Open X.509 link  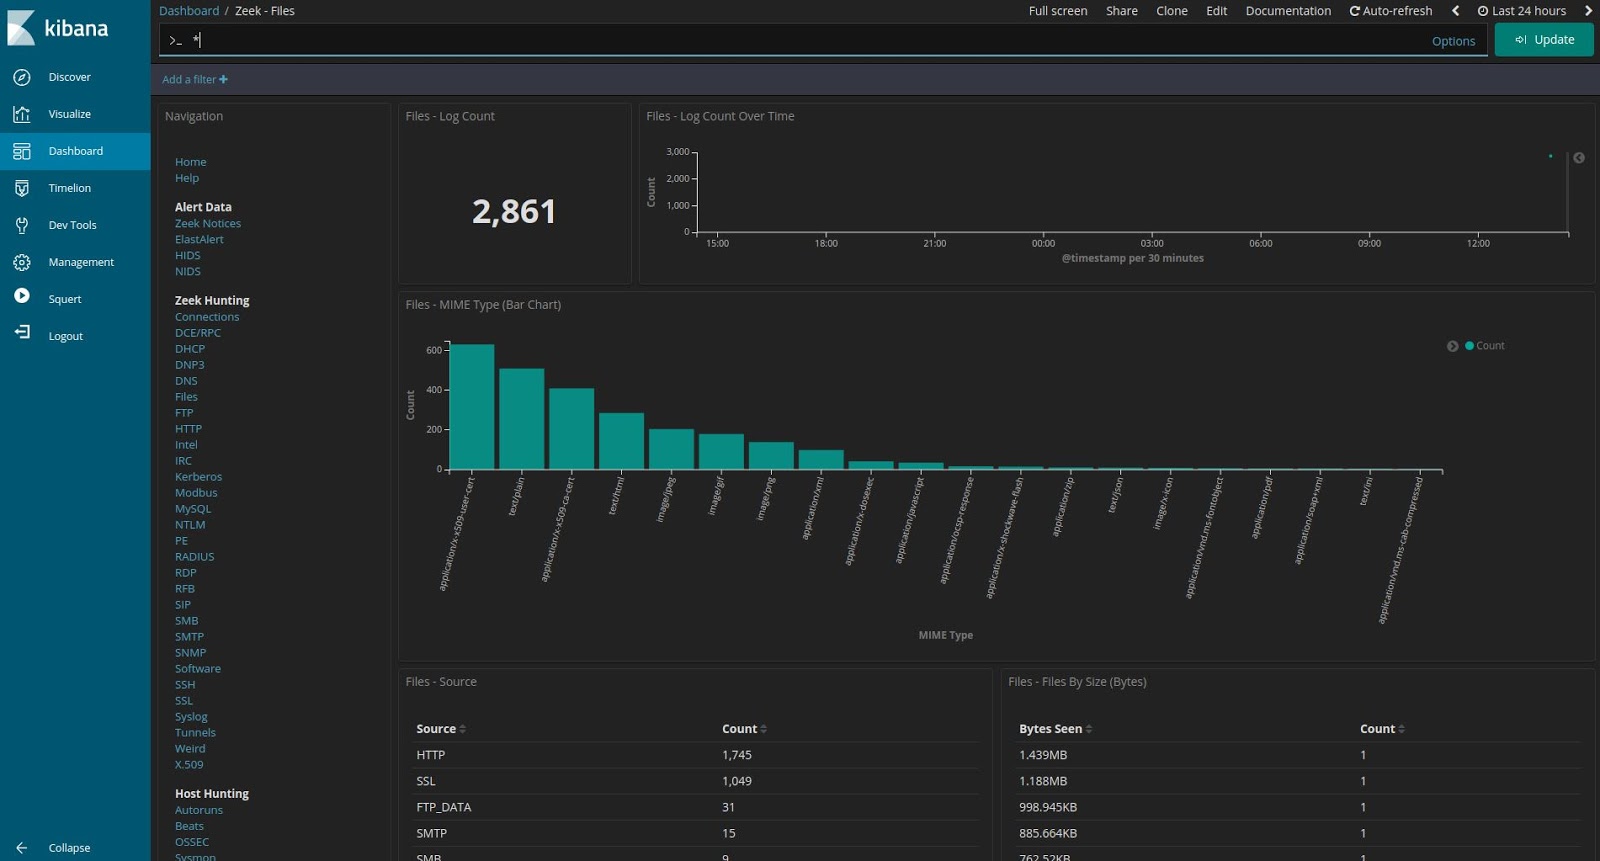[189, 765]
